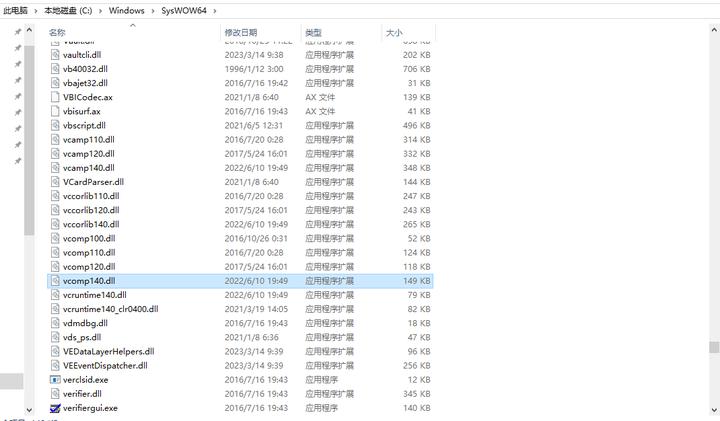
Task: Click the vccorlib120.dll file icon
Action: 55,210
